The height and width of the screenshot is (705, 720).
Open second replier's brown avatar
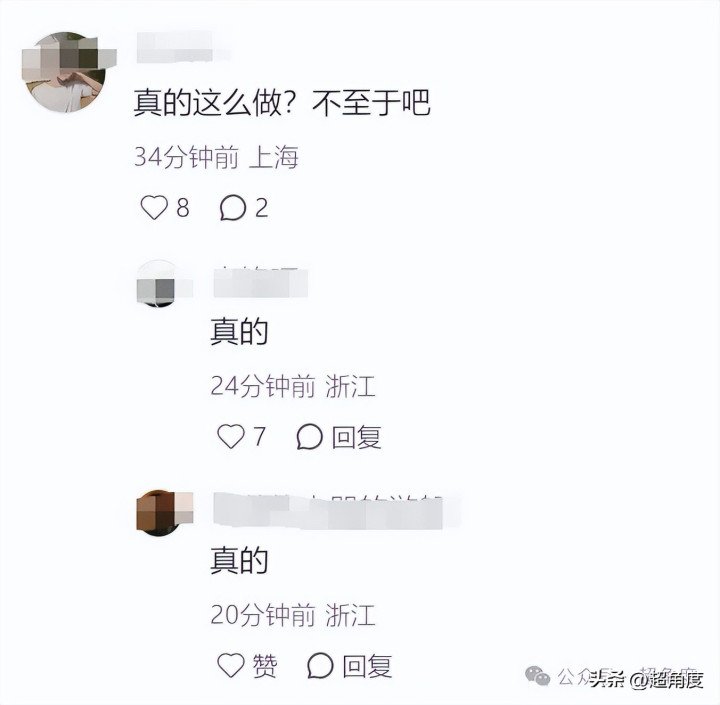162,513
